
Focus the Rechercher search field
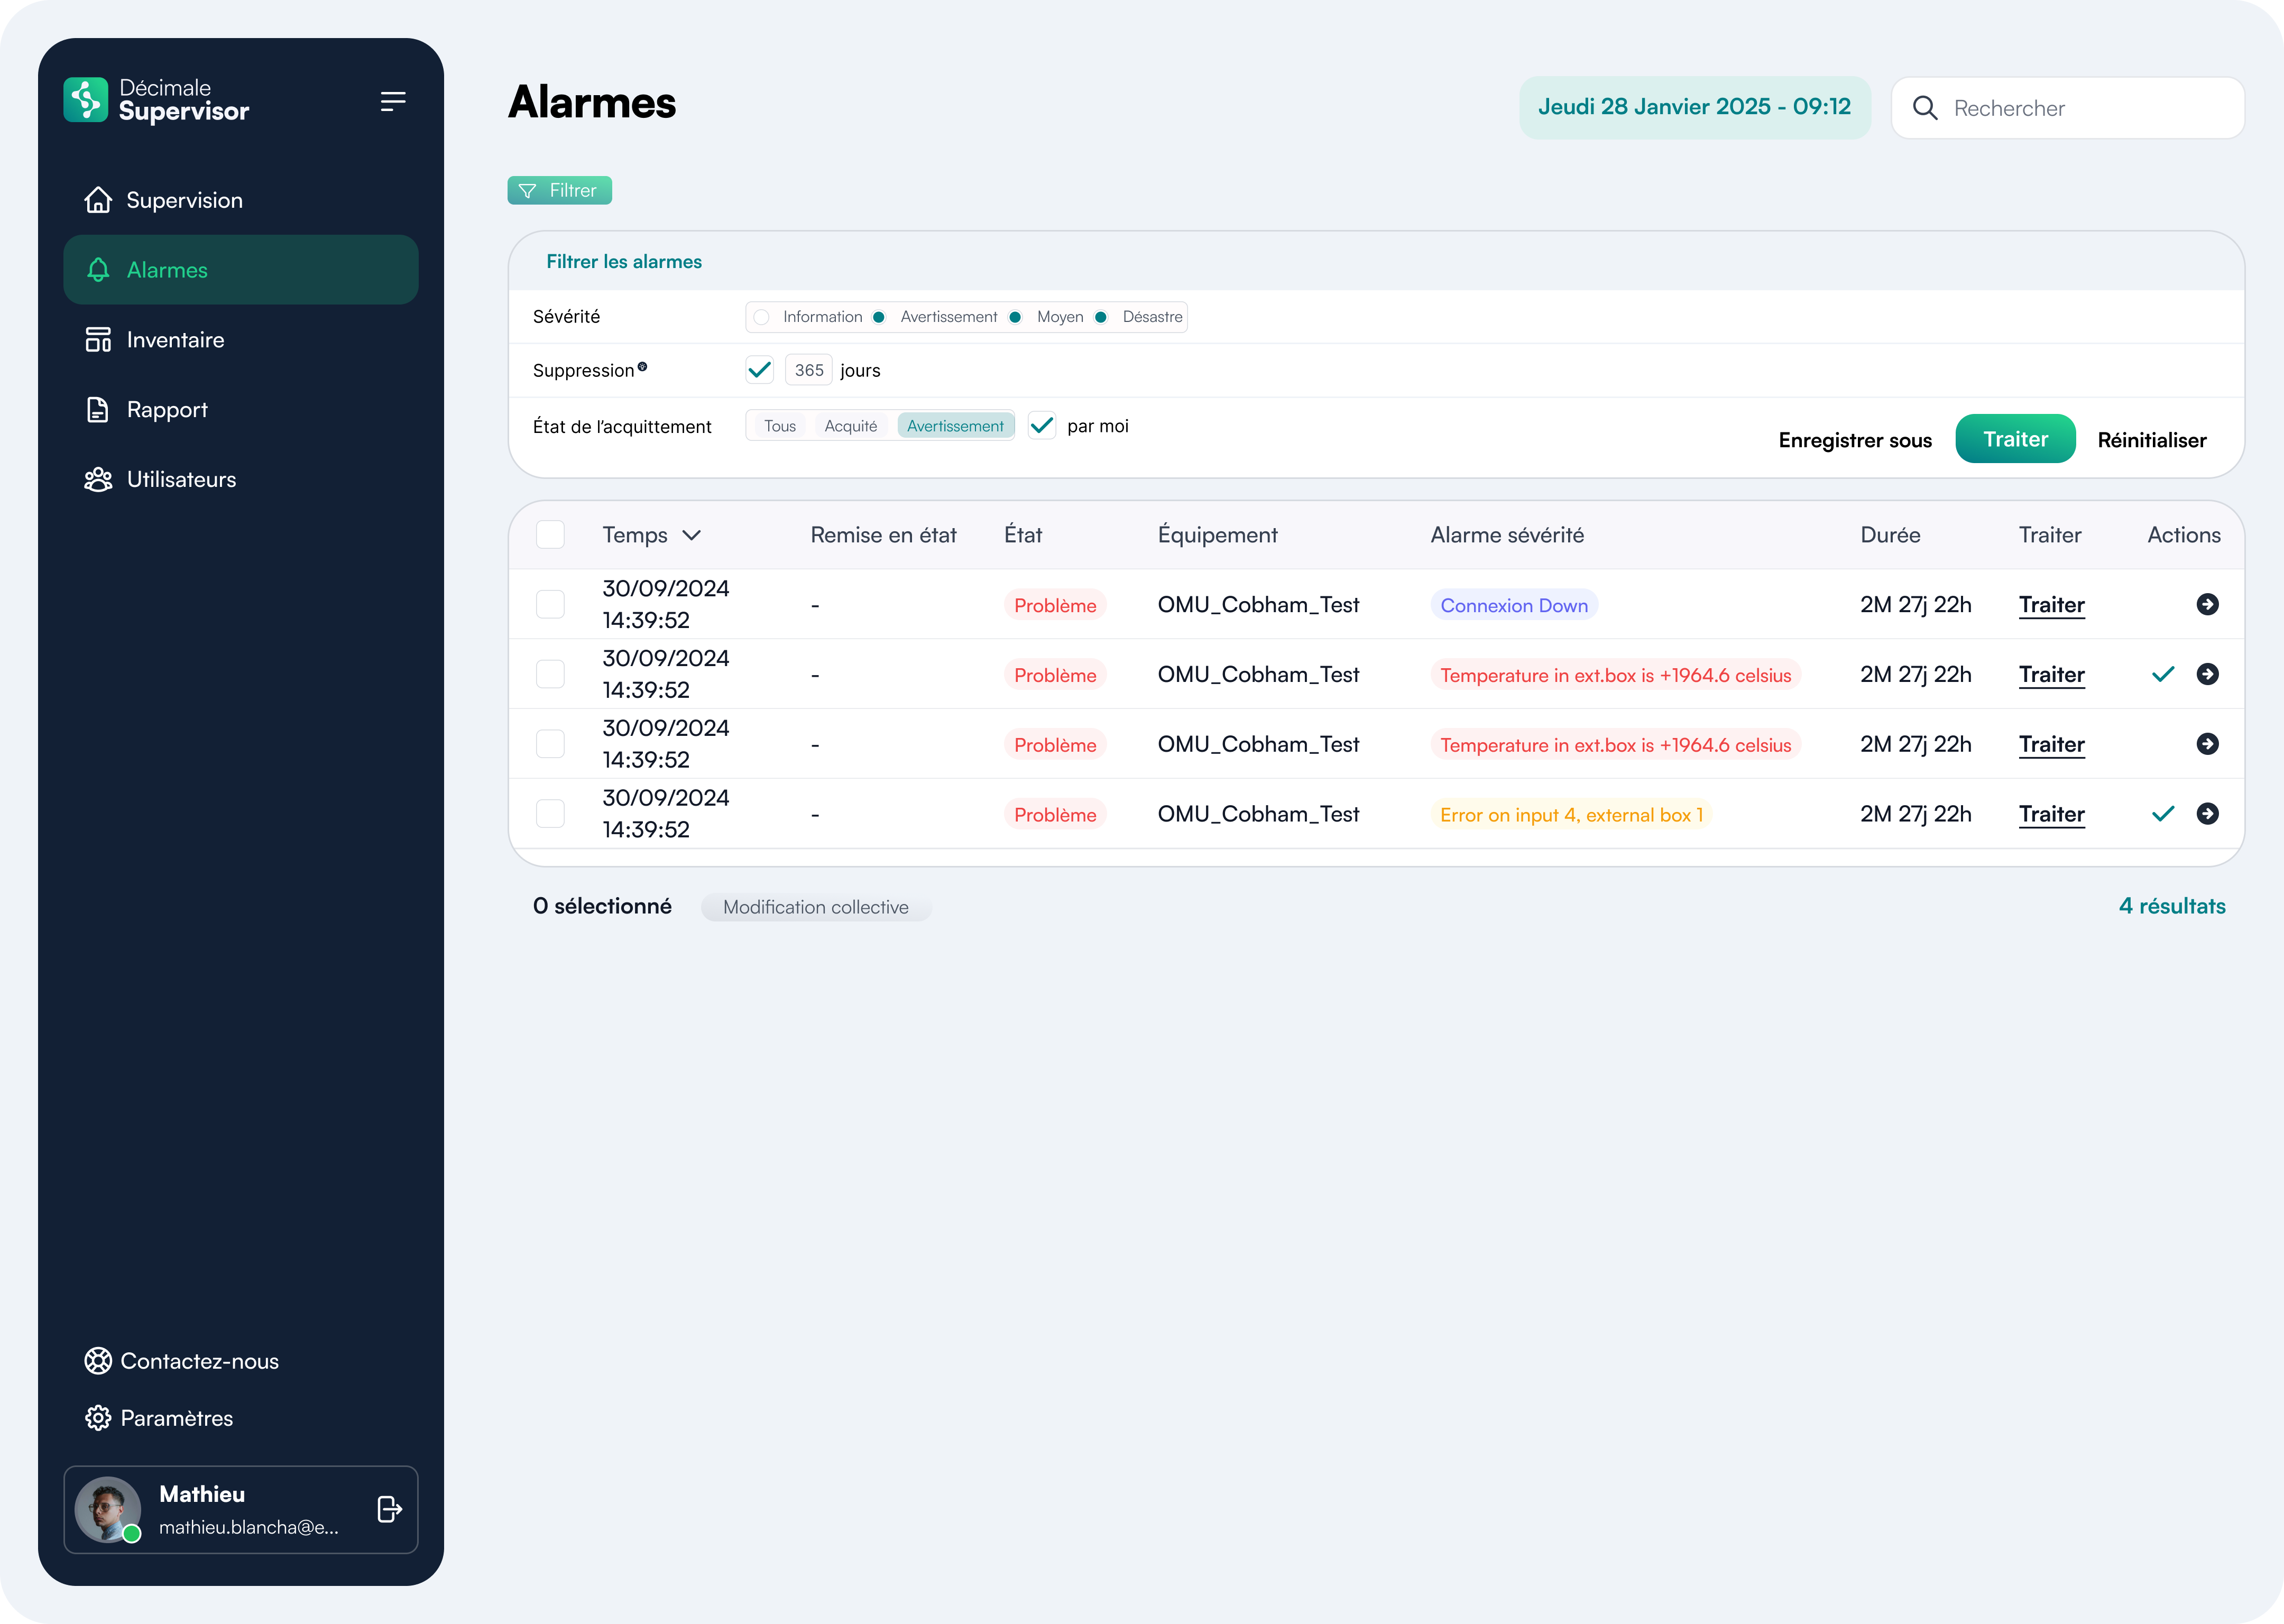[2068, 108]
